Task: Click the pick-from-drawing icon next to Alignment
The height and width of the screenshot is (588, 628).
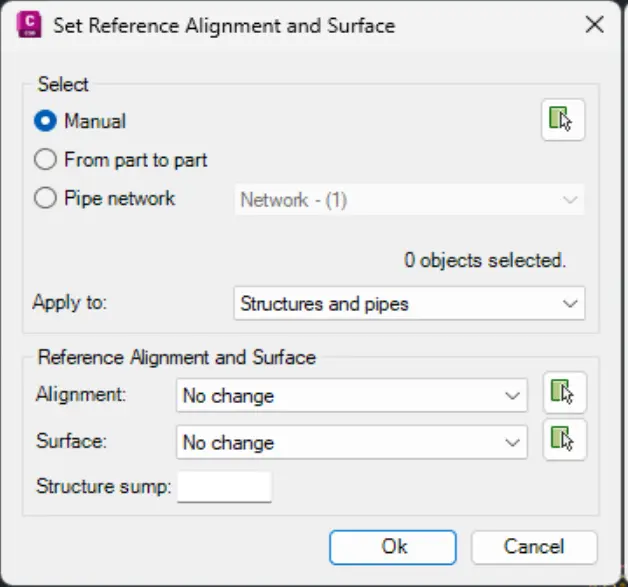Action: tap(564, 394)
